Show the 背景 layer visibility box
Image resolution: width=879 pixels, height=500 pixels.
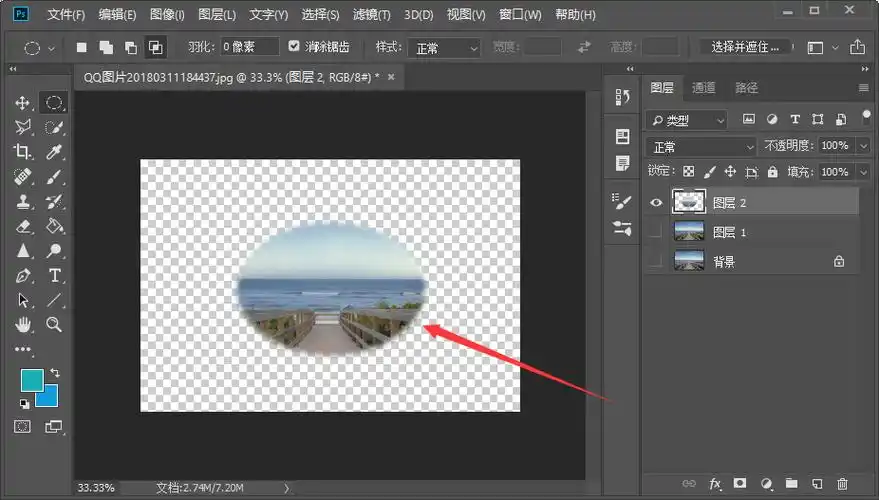click(x=657, y=261)
